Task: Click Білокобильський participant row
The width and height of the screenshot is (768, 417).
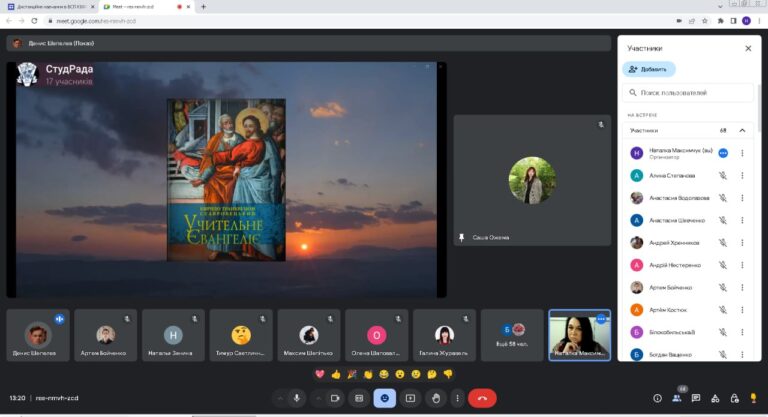Action: [688, 332]
